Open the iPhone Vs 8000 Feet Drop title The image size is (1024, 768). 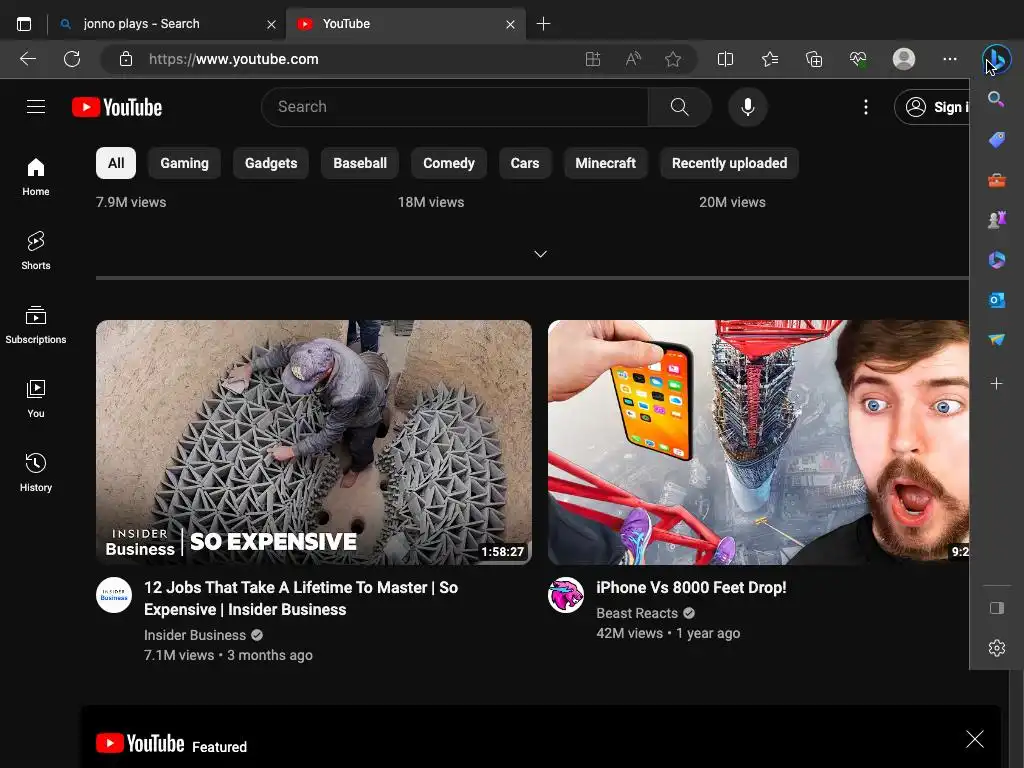(691, 588)
